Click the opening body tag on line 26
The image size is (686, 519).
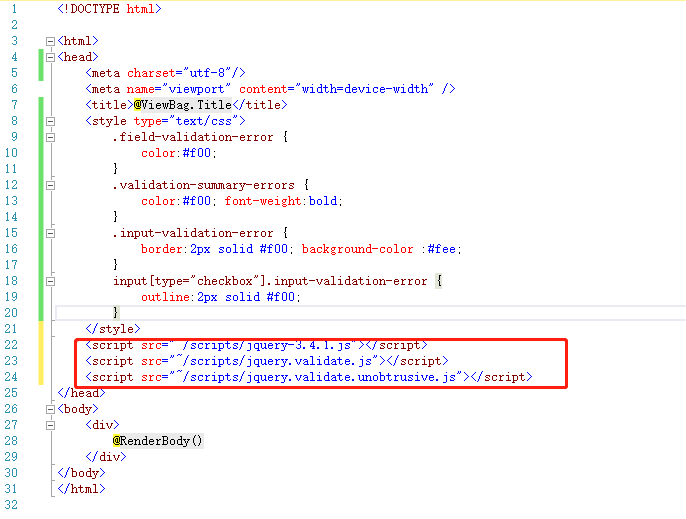[x=78, y=409]
